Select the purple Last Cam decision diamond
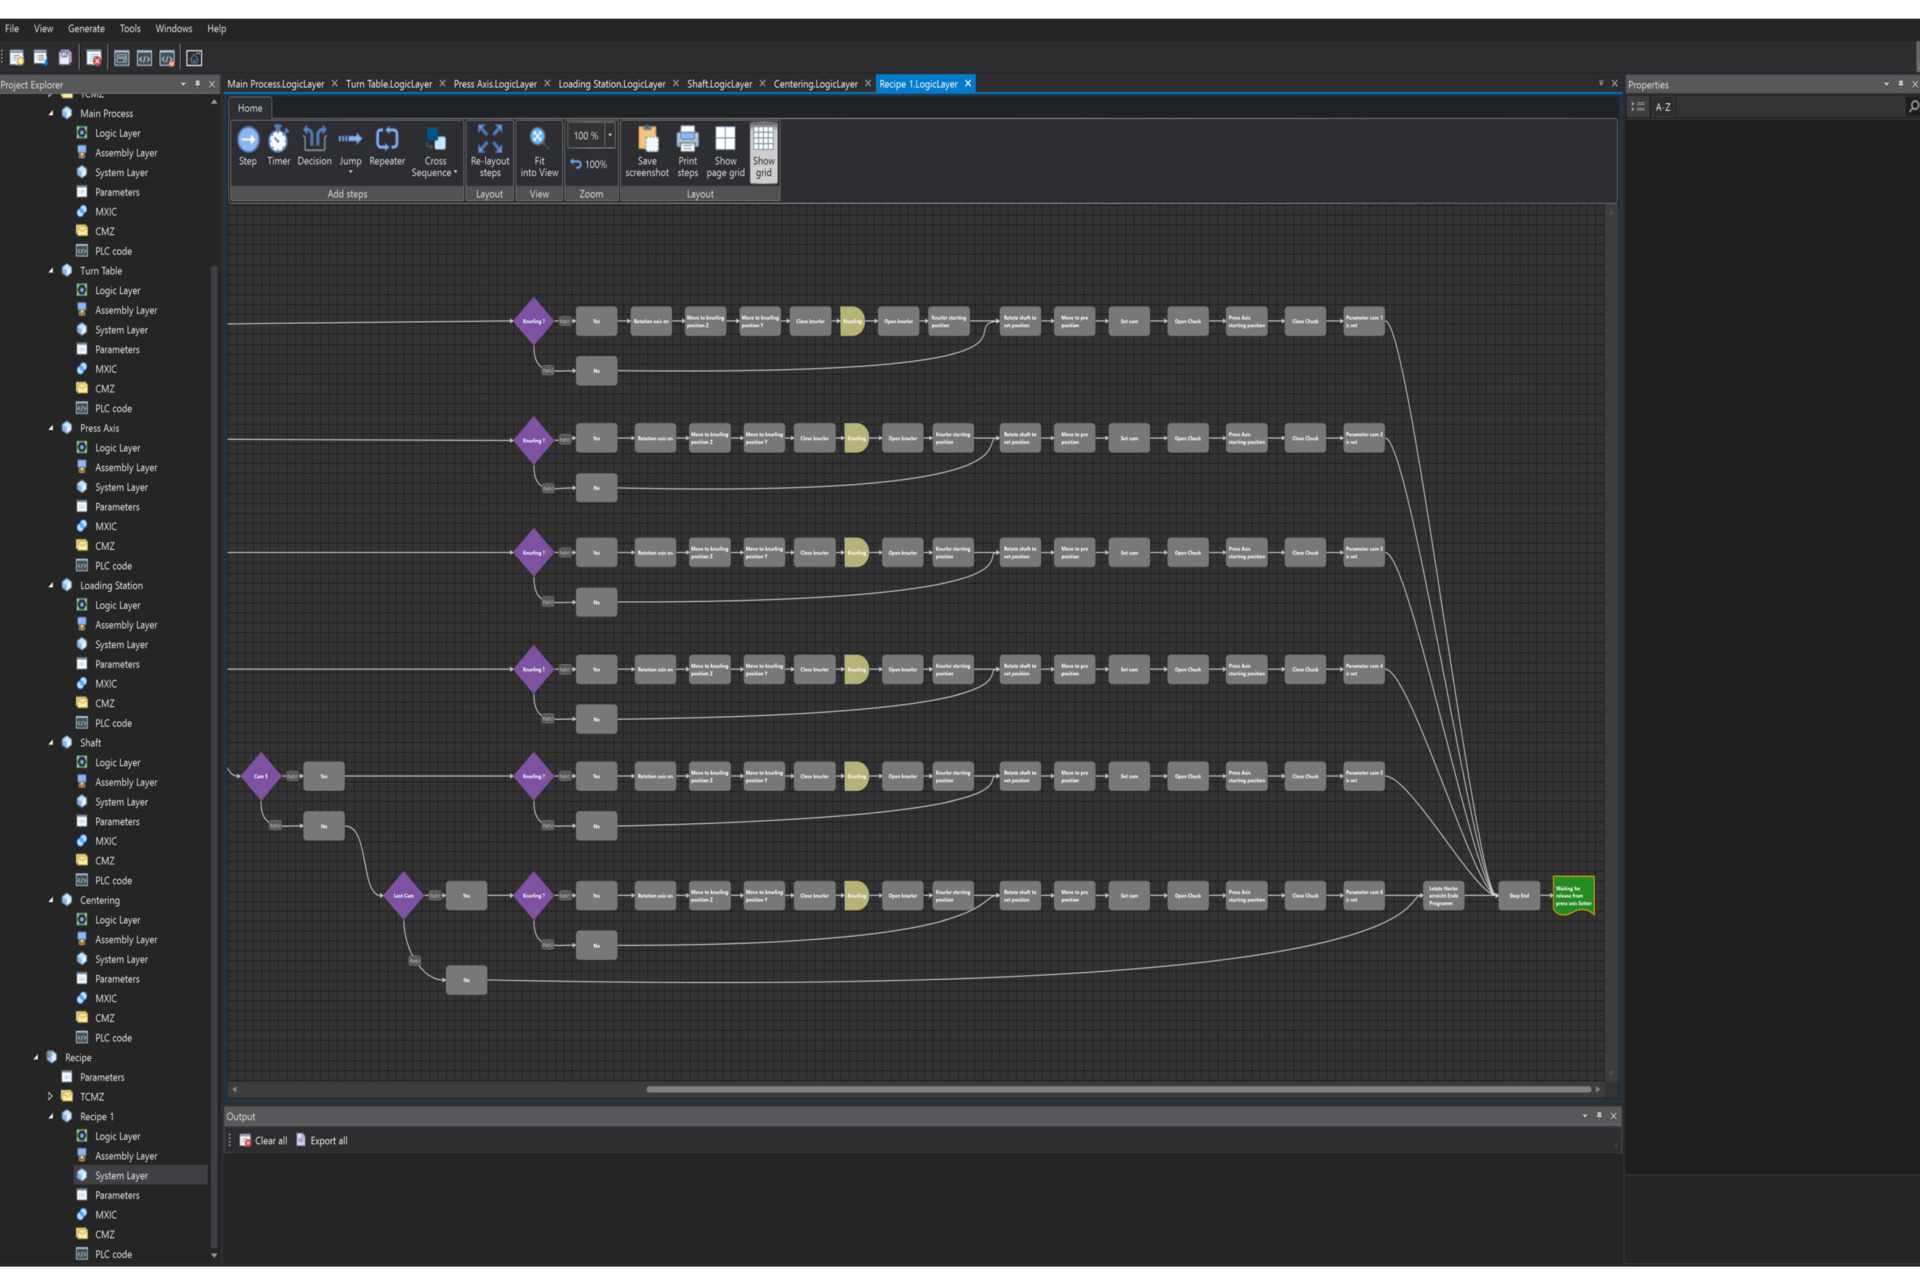Screen dimensions: 1920x1280 [x=404, y=895]
